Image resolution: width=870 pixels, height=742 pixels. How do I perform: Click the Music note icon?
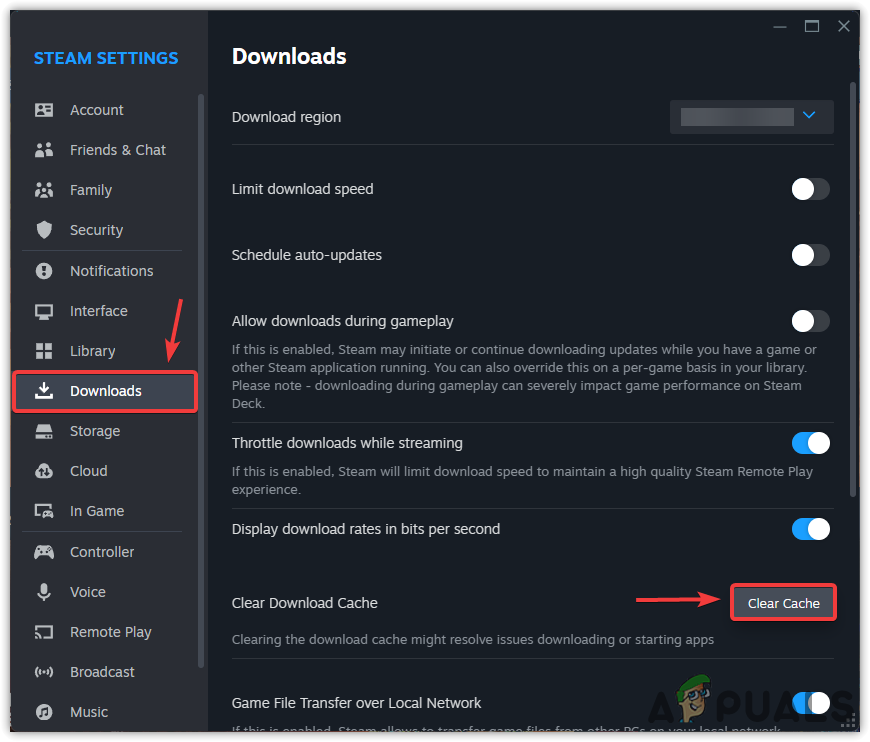pyautogui.click(x=44, y=712)
